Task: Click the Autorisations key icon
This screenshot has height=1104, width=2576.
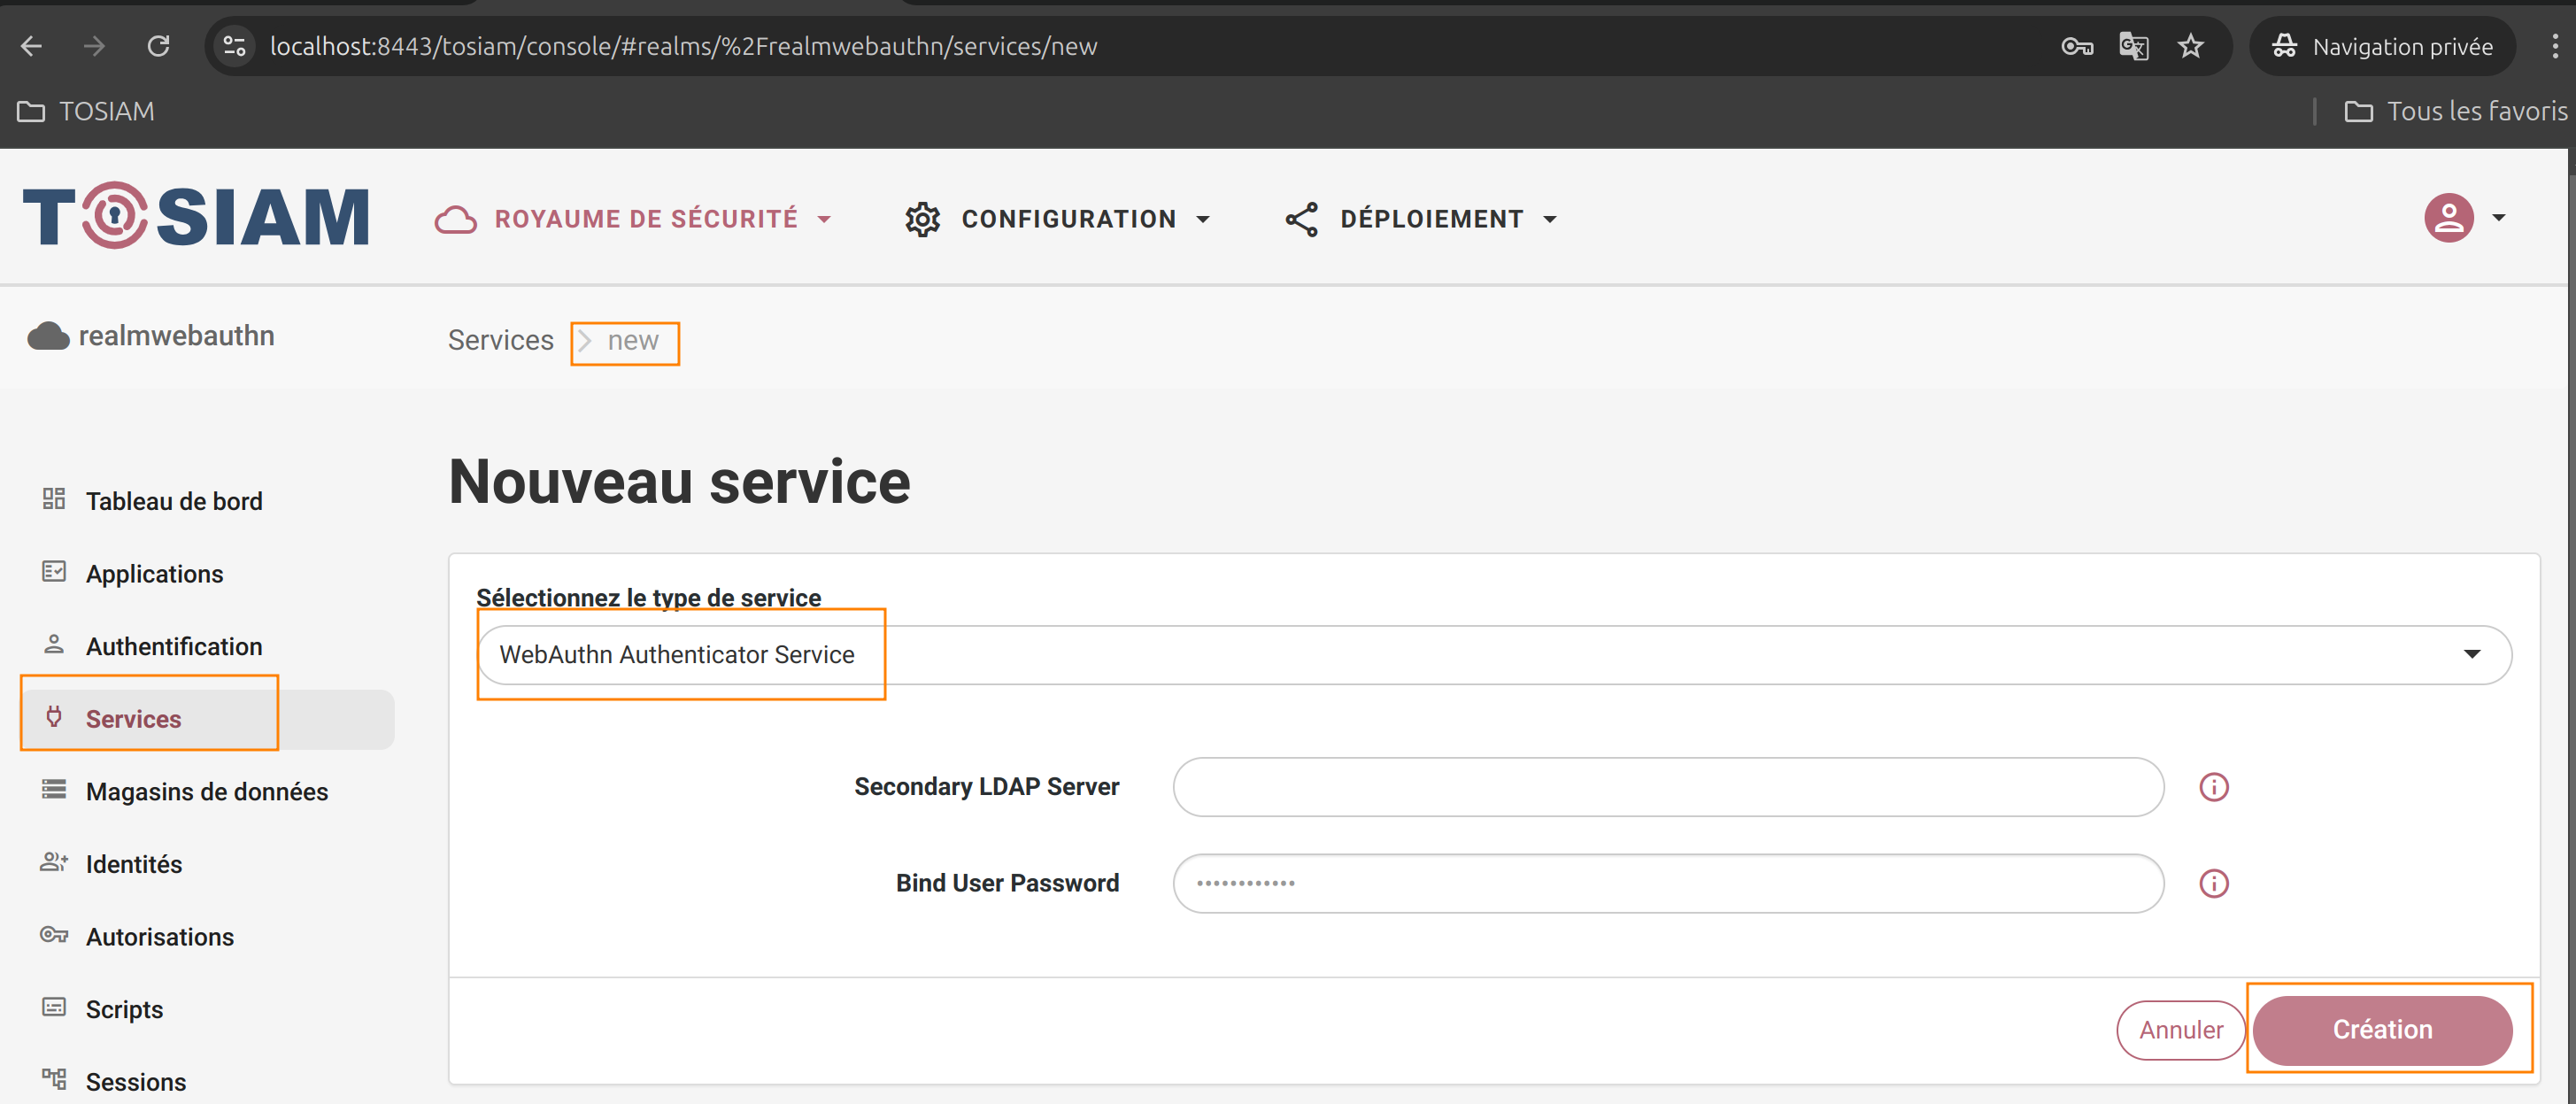Action: coord(54,934)
